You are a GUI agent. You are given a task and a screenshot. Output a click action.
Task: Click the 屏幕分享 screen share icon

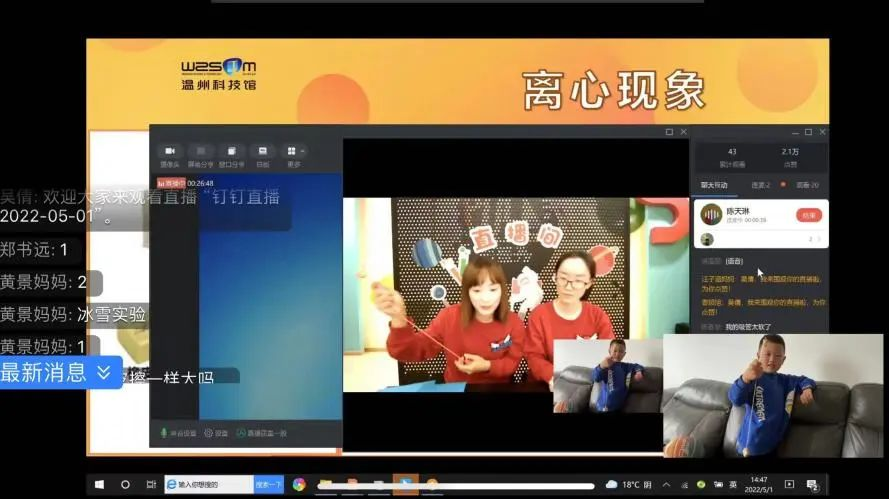pos(201,151)
